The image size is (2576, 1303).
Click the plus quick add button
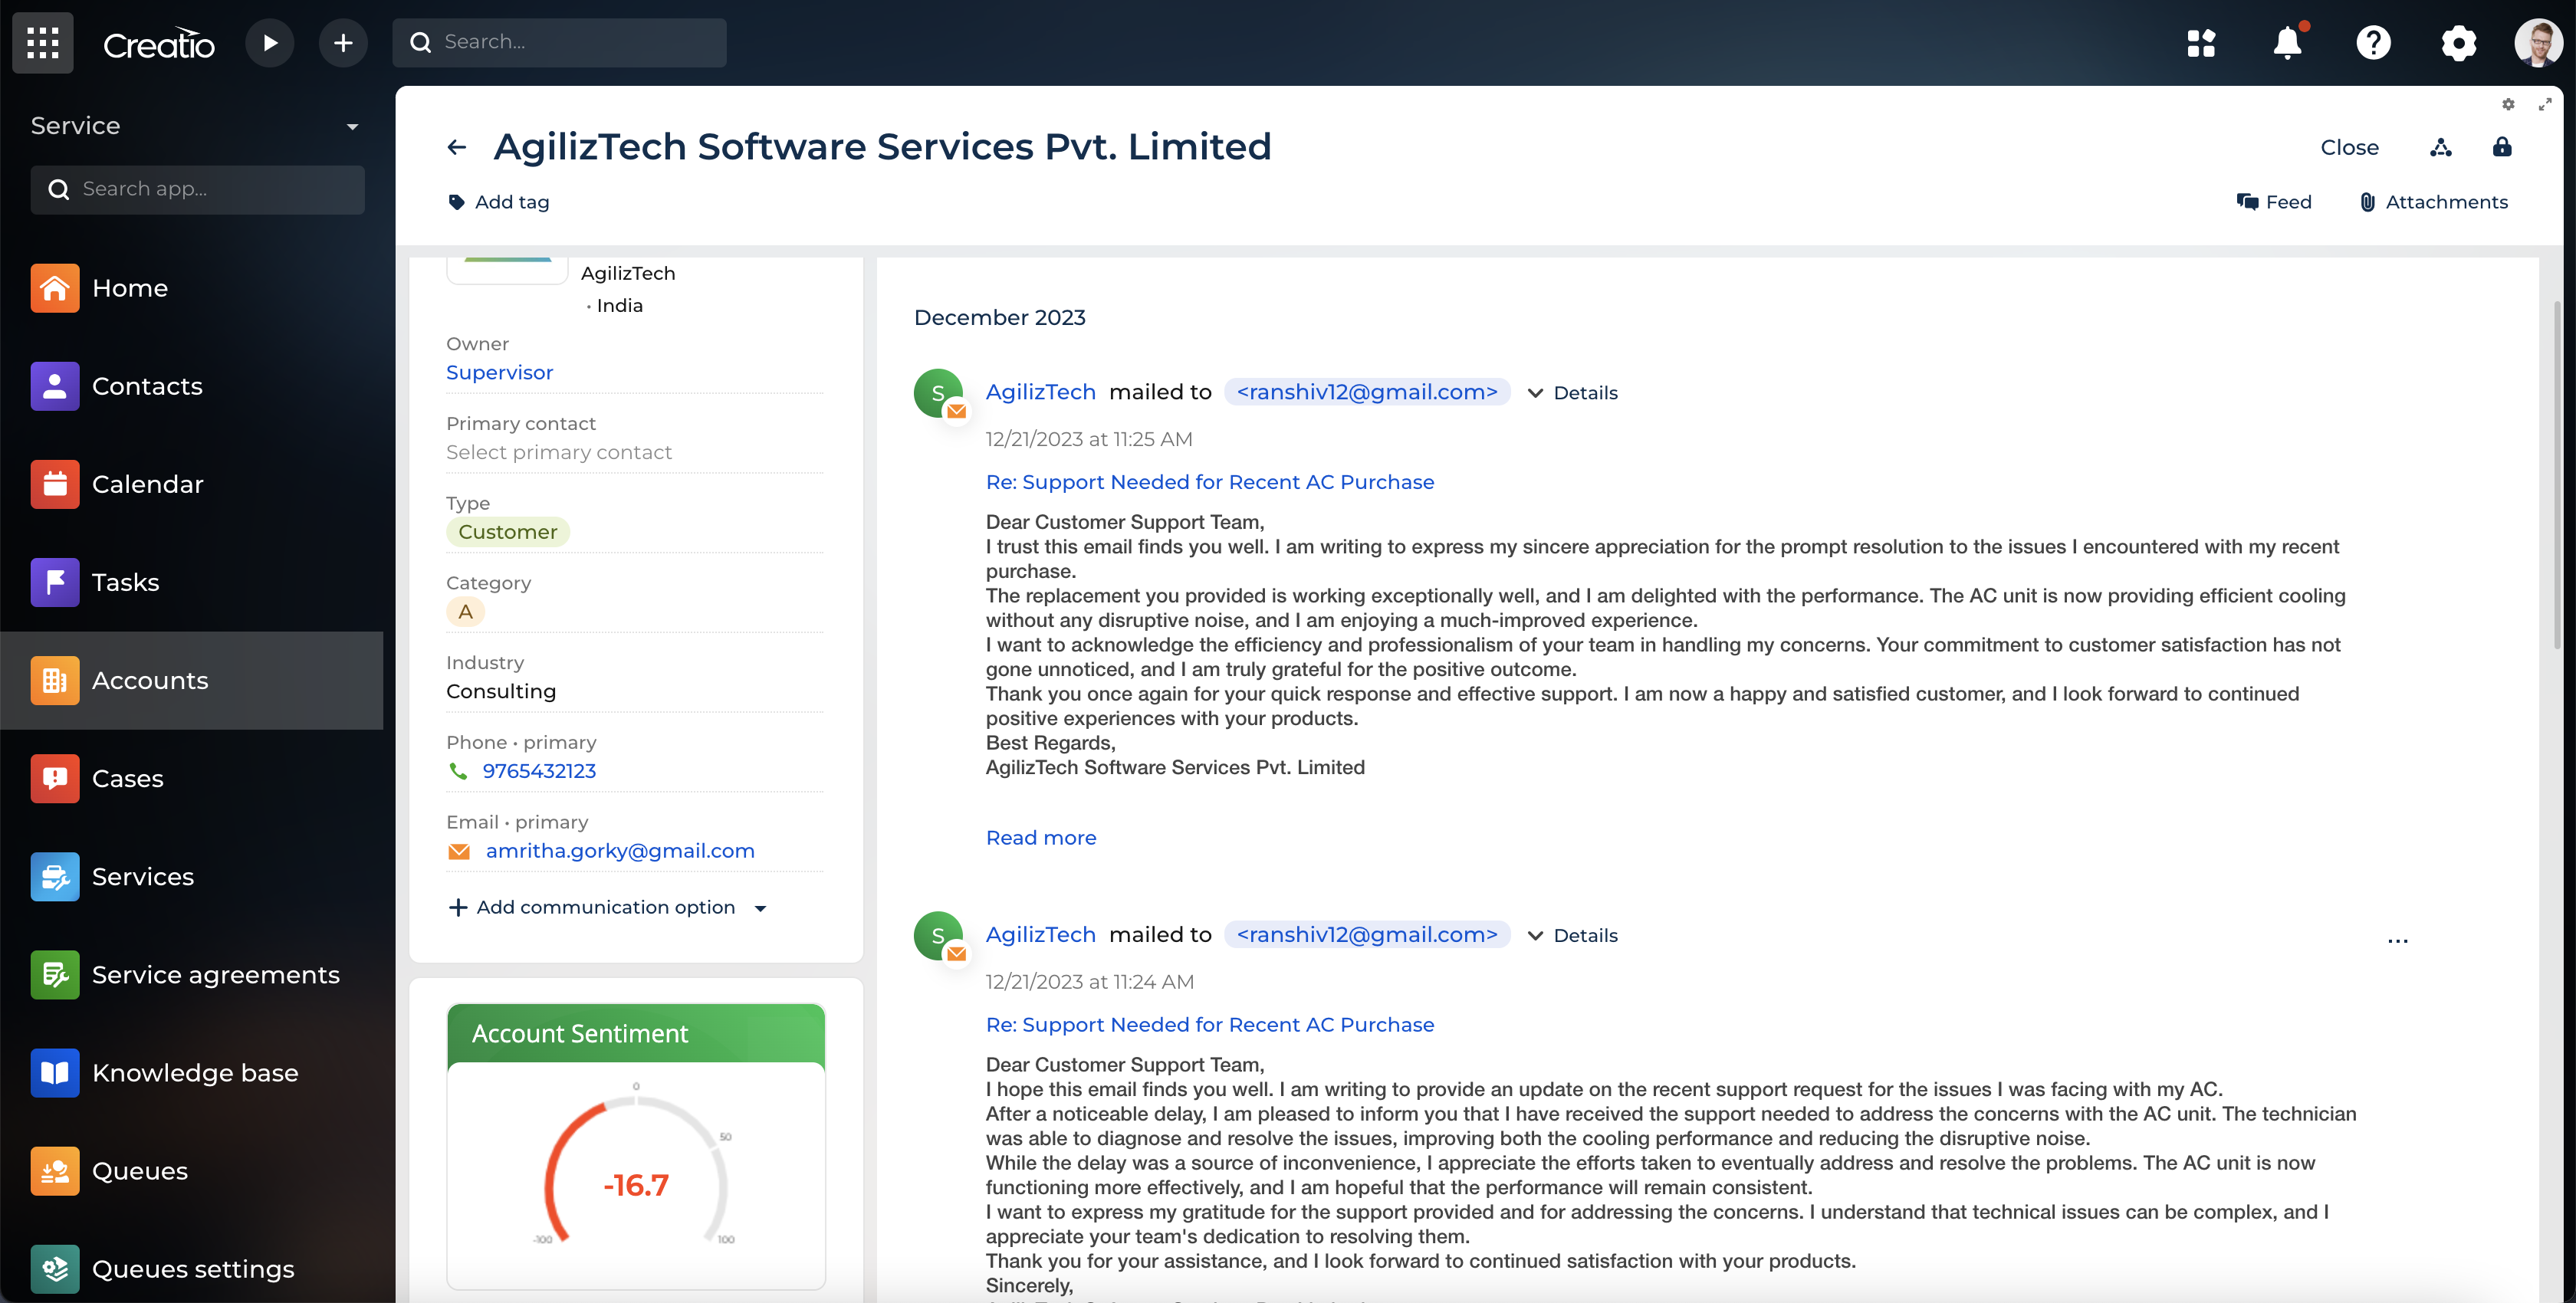343,42
